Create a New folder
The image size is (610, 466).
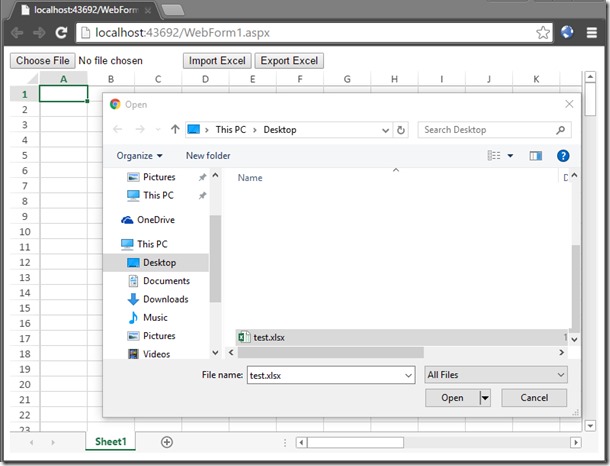208,156
